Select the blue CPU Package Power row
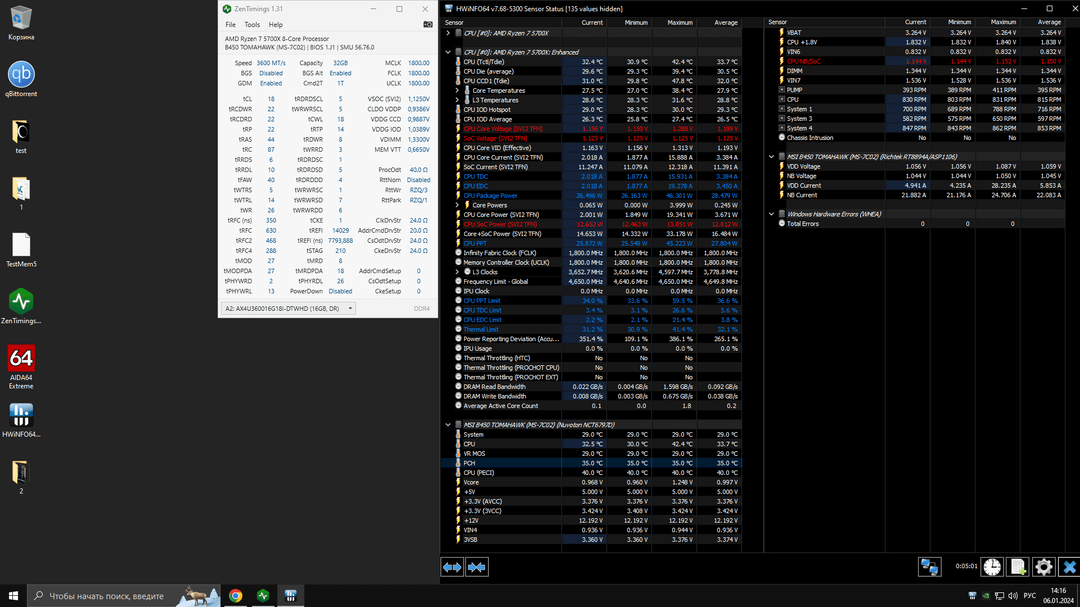 [x=591, y=195]
